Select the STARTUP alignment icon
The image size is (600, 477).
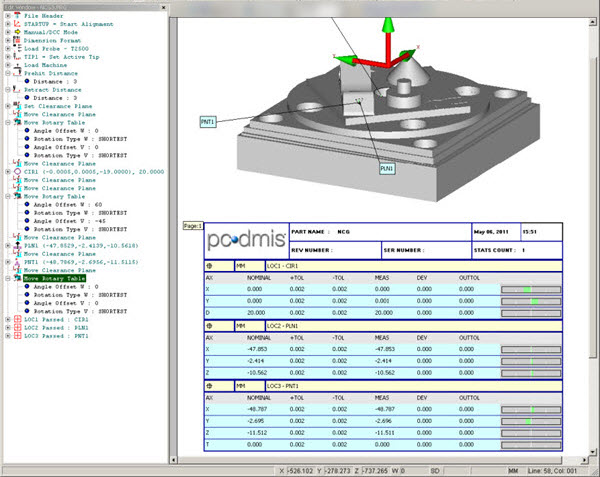coord(16,26)
